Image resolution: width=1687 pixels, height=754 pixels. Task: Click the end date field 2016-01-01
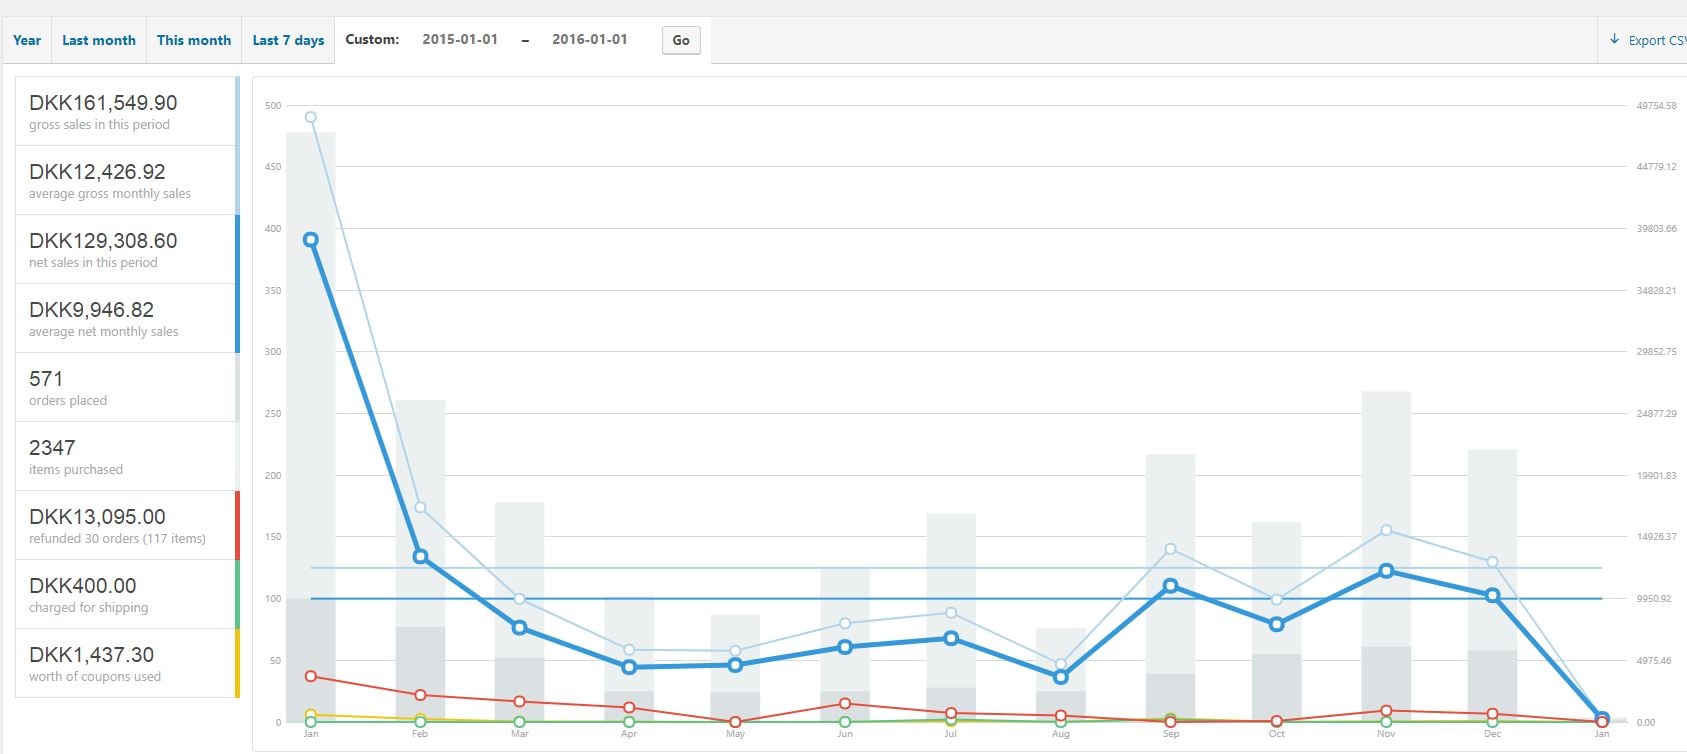coord(590,40)
